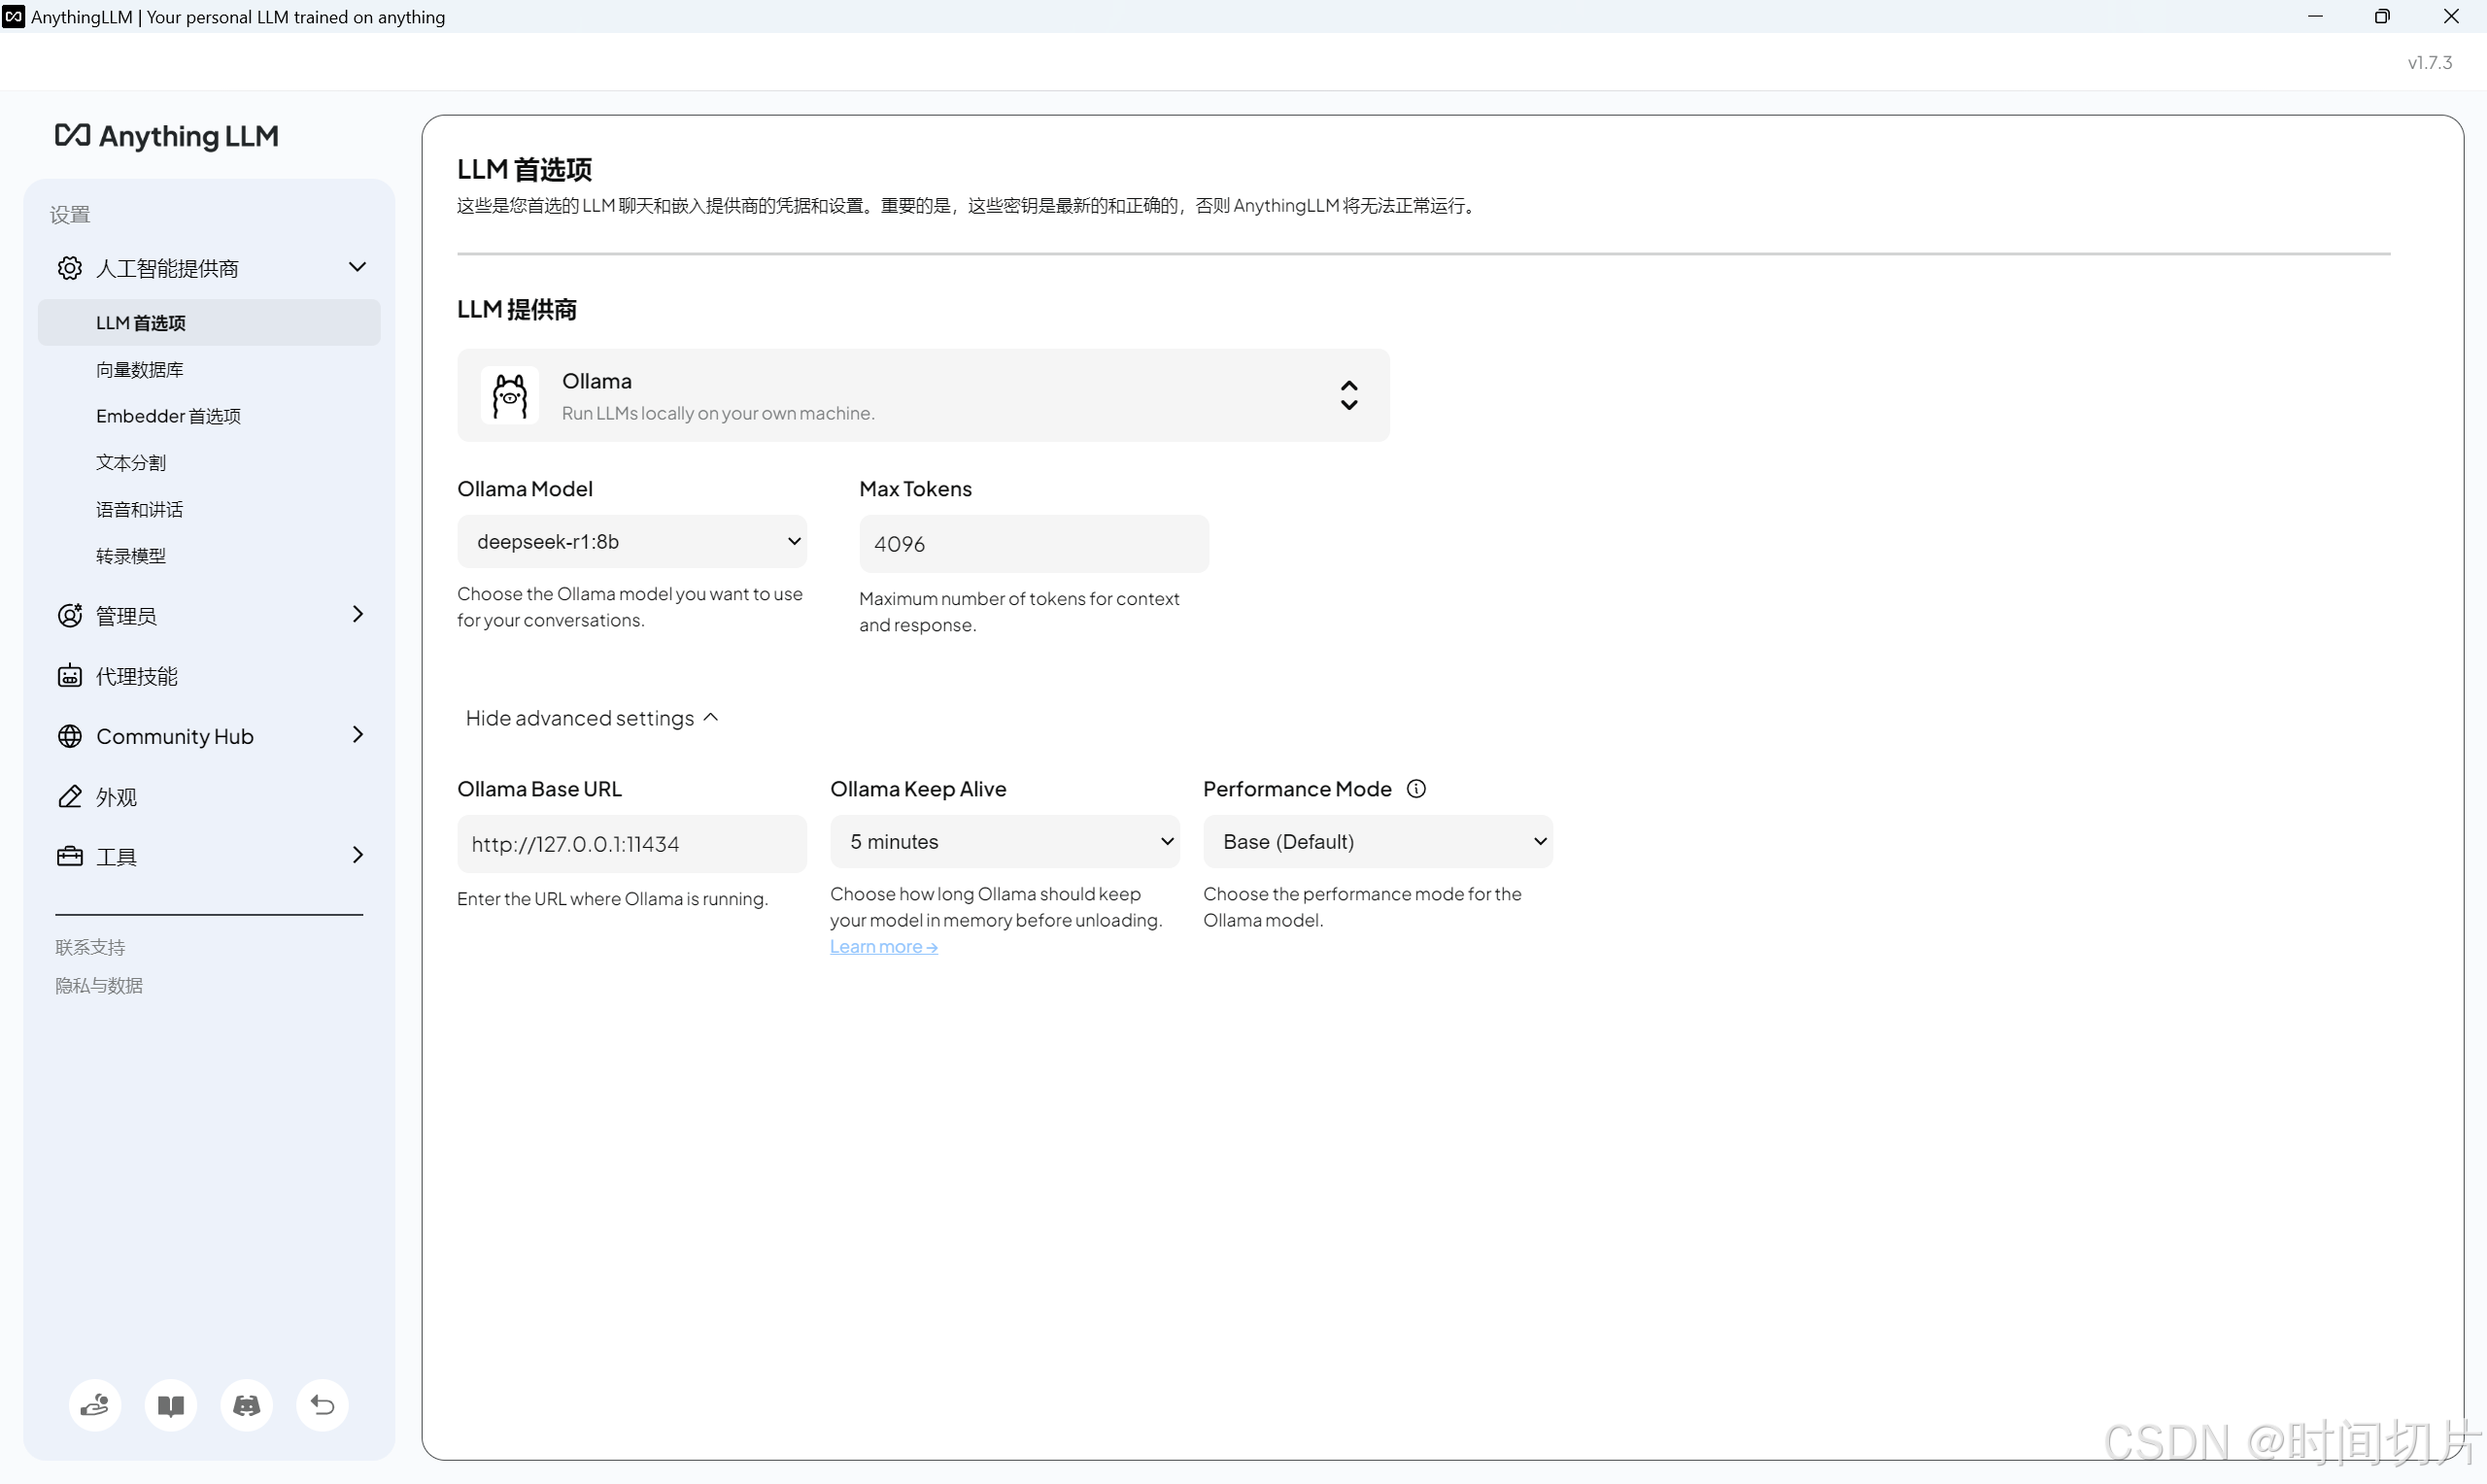Click the Discord icon in sidebar footer
Viewport: 2487px width, 1484px height.
click(246, 1405)
